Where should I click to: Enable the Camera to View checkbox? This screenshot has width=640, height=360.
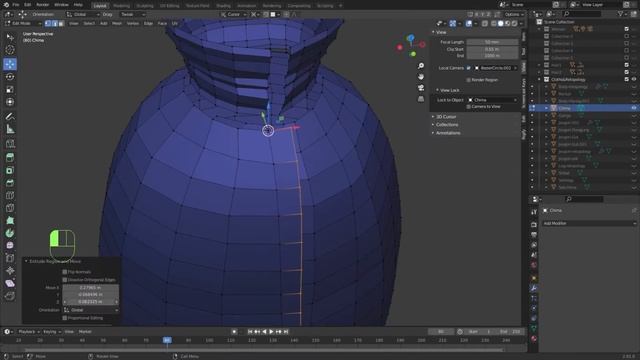pyautogui.click(x=469, y=107)
